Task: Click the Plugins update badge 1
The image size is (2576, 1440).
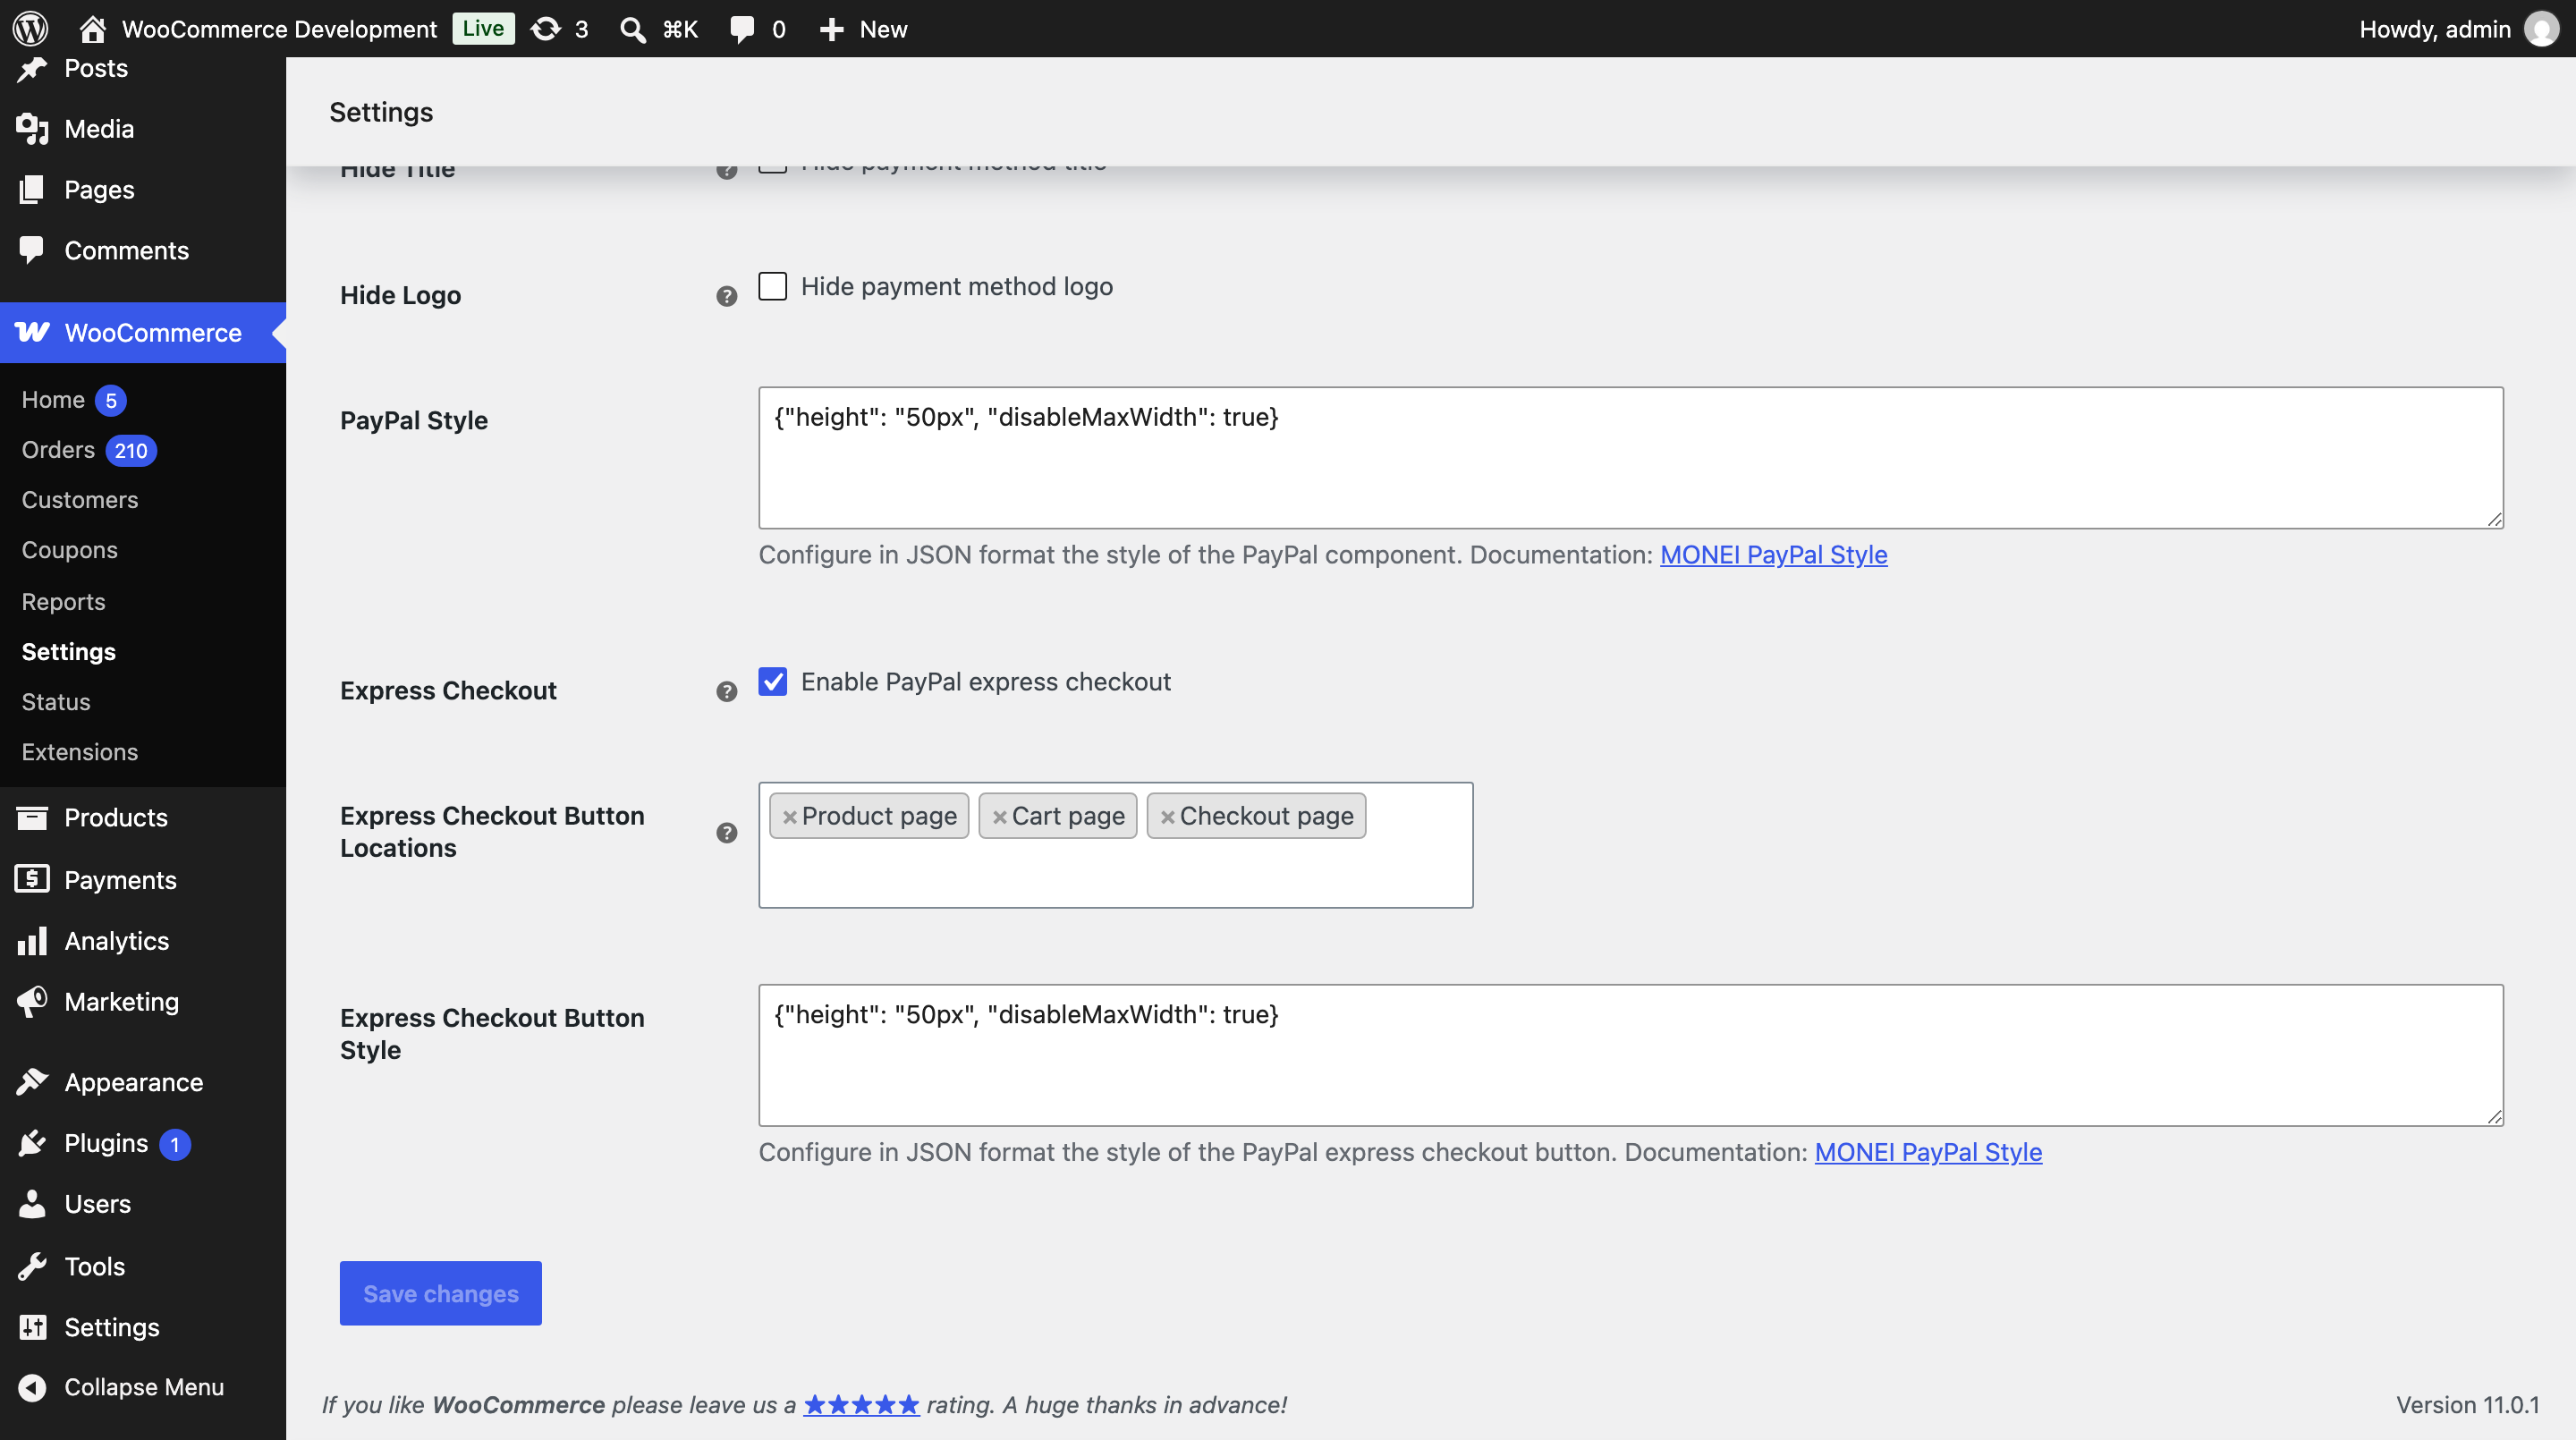Action: coord(175,1144)
